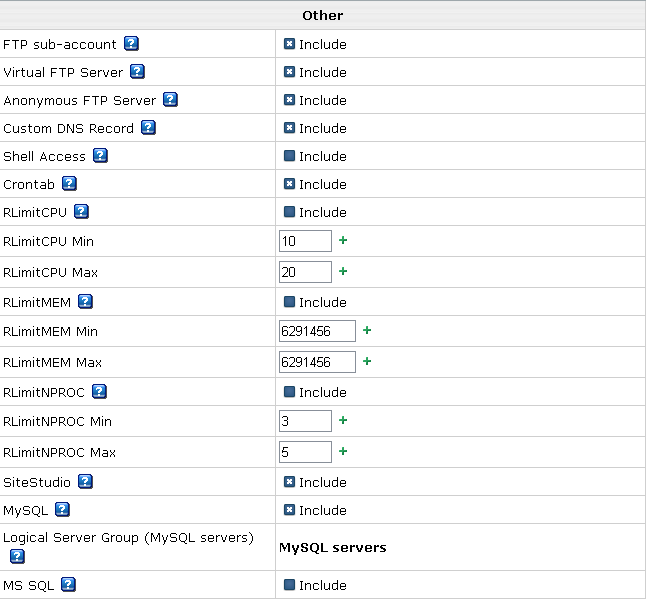This screenshot has width=646, height=599.
Task: Open Custom DNS Record help icon
Action: coord(148,128)
